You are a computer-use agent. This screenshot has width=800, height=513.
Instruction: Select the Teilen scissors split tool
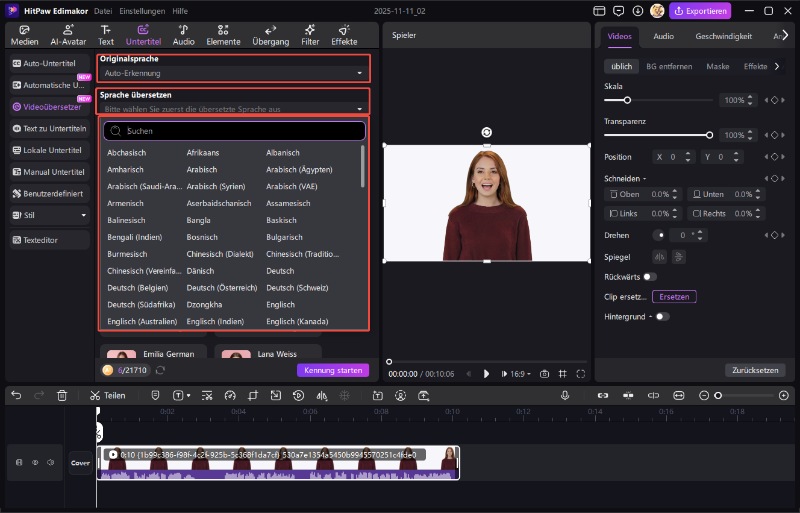[x=108, y=395]
